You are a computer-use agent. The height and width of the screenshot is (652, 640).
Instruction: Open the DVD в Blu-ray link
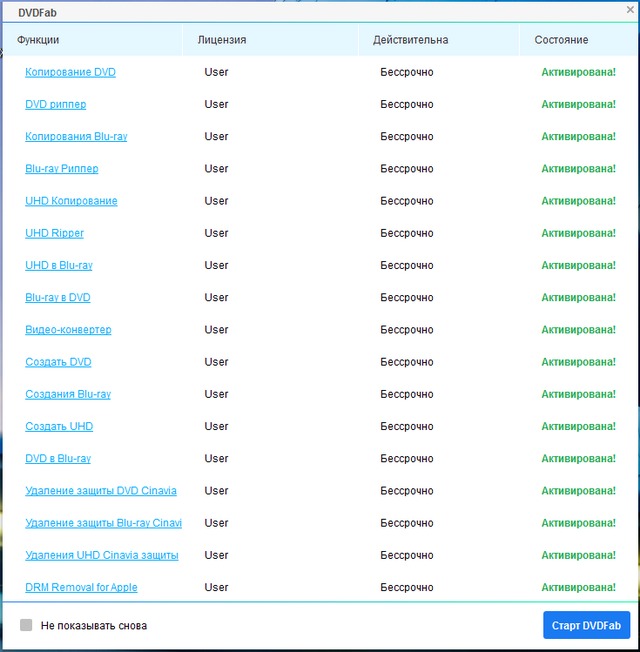point(58,458)
